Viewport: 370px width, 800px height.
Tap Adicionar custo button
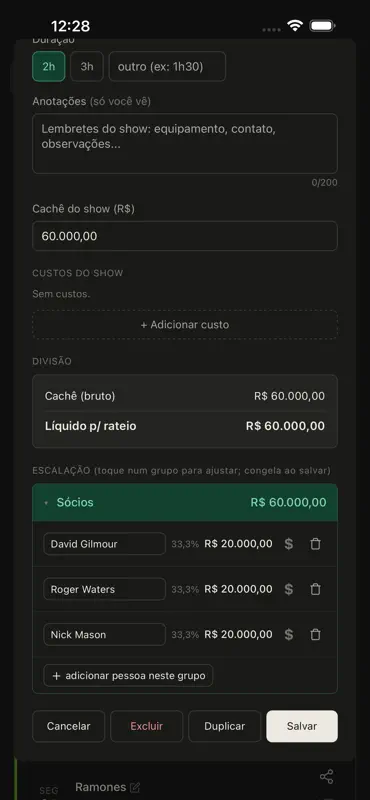[x=185, y=324]
